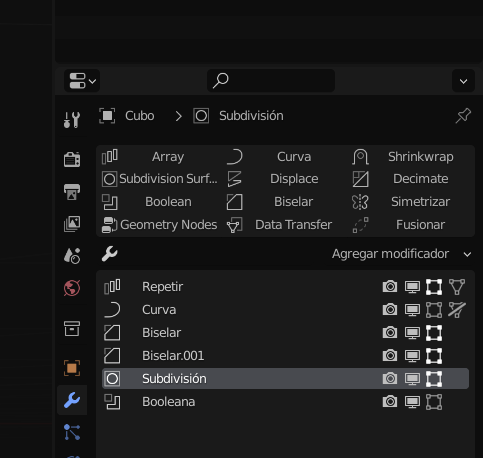Viewport: 483px width, 458px height.
Task: Add an Array modifier
Action: click(x=159, y=157)
